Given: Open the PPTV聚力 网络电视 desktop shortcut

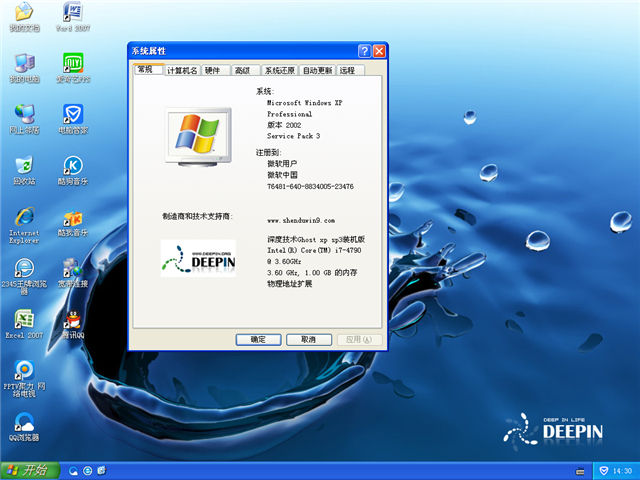Looking at the screenshot, I should click(24, 379).
